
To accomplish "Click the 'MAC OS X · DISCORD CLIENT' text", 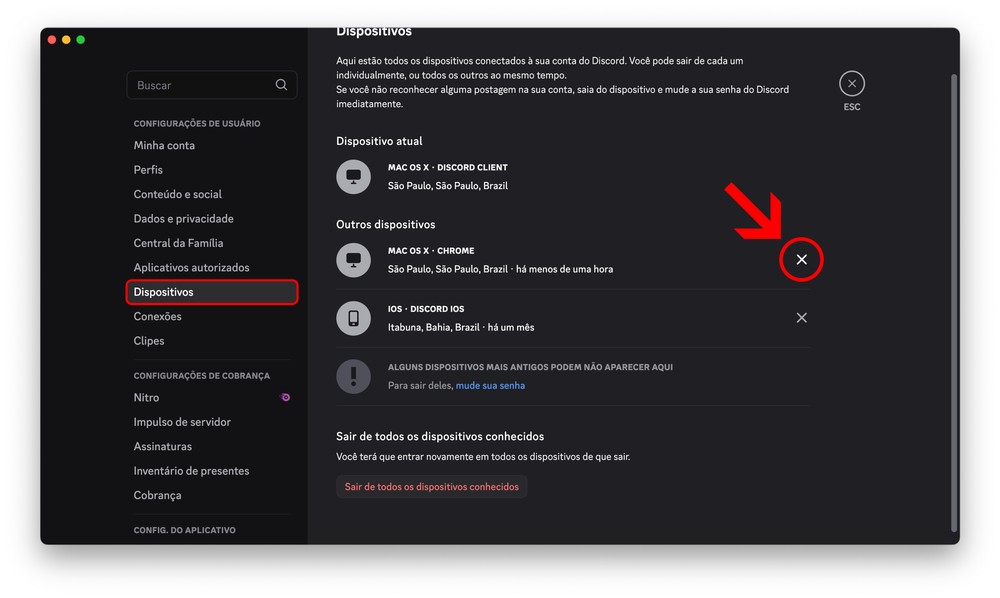I will tap(448, 168).
